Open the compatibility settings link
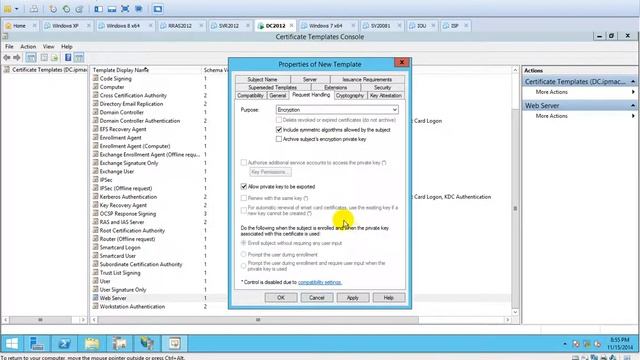Image resolution: width=640 pixels, height=360 pixels. tap(320, 282)
